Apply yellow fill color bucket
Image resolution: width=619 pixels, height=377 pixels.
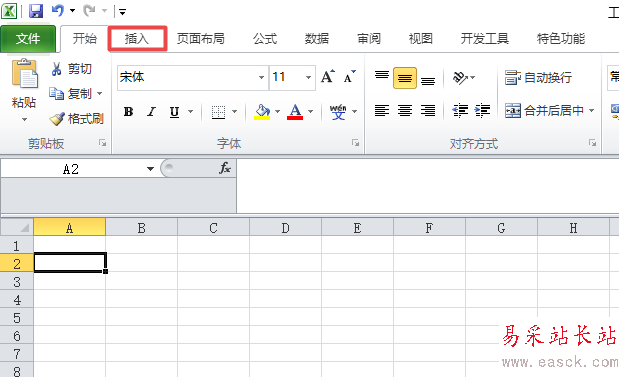click(x=262, y=112)
